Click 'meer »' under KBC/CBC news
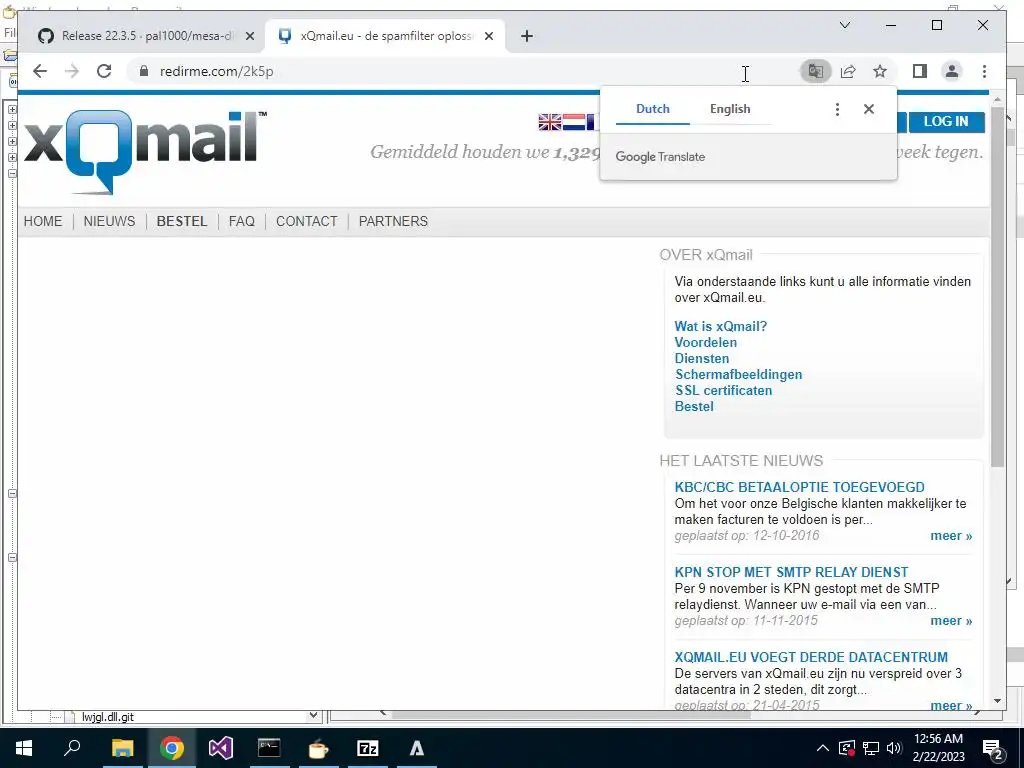This screenshot has width=1024, height=768. click(x=951, y=536)
